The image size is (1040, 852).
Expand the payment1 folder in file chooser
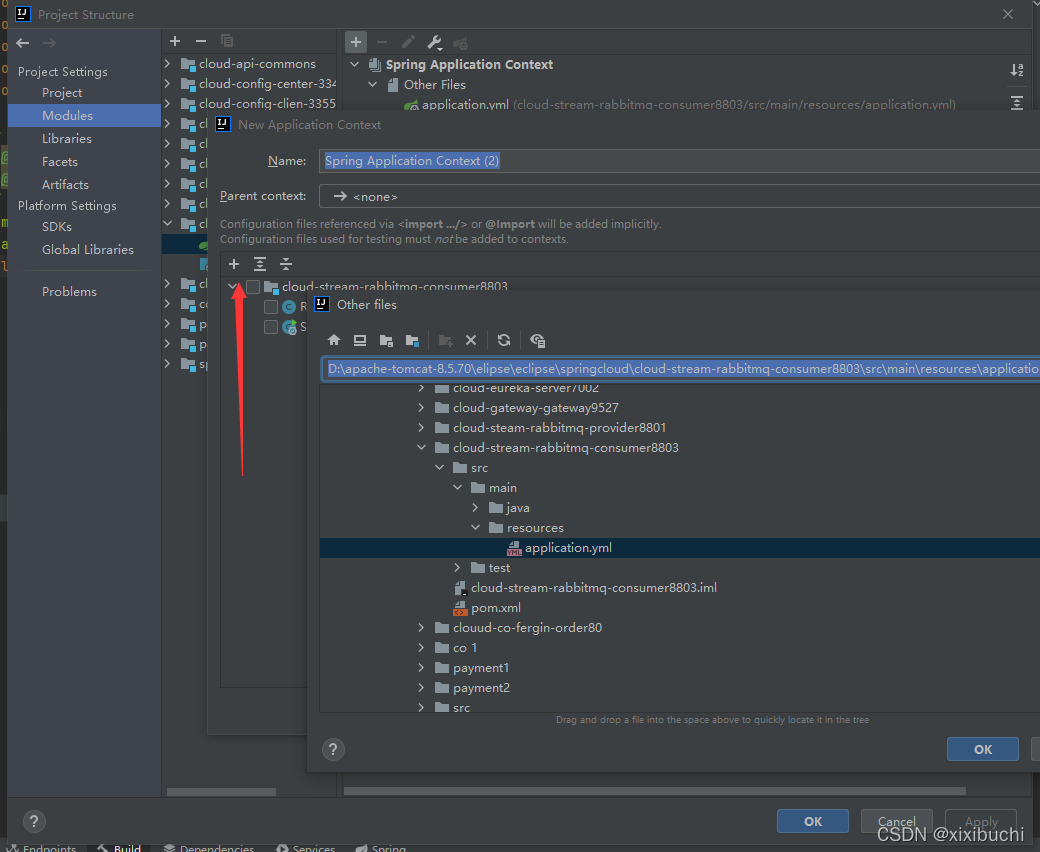[x=421, y=668]
